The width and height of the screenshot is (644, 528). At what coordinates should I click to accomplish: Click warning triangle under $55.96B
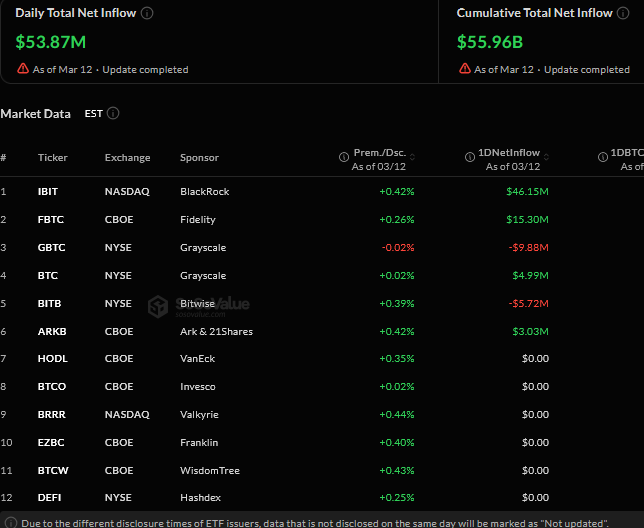point(465,69)
